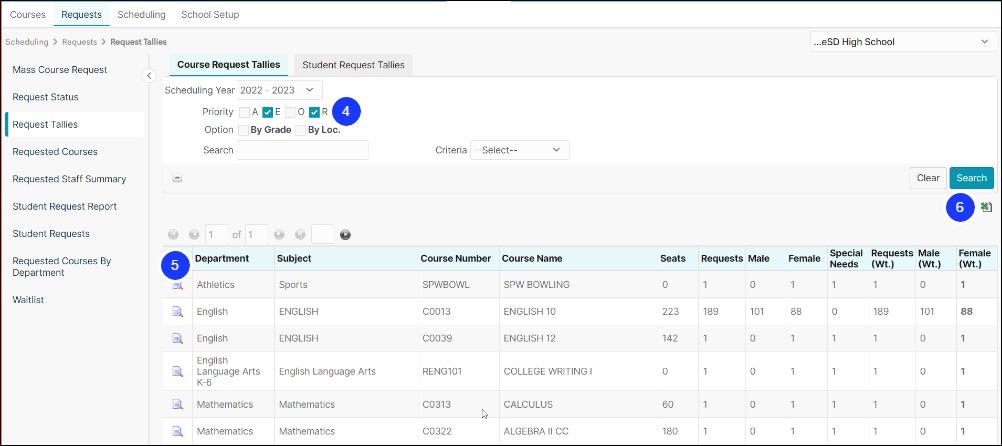Screen dimensions: 1002x446
Task: Click the dark go-to-page arrow button
Action: pyautogui.click(x=345, y=235)
